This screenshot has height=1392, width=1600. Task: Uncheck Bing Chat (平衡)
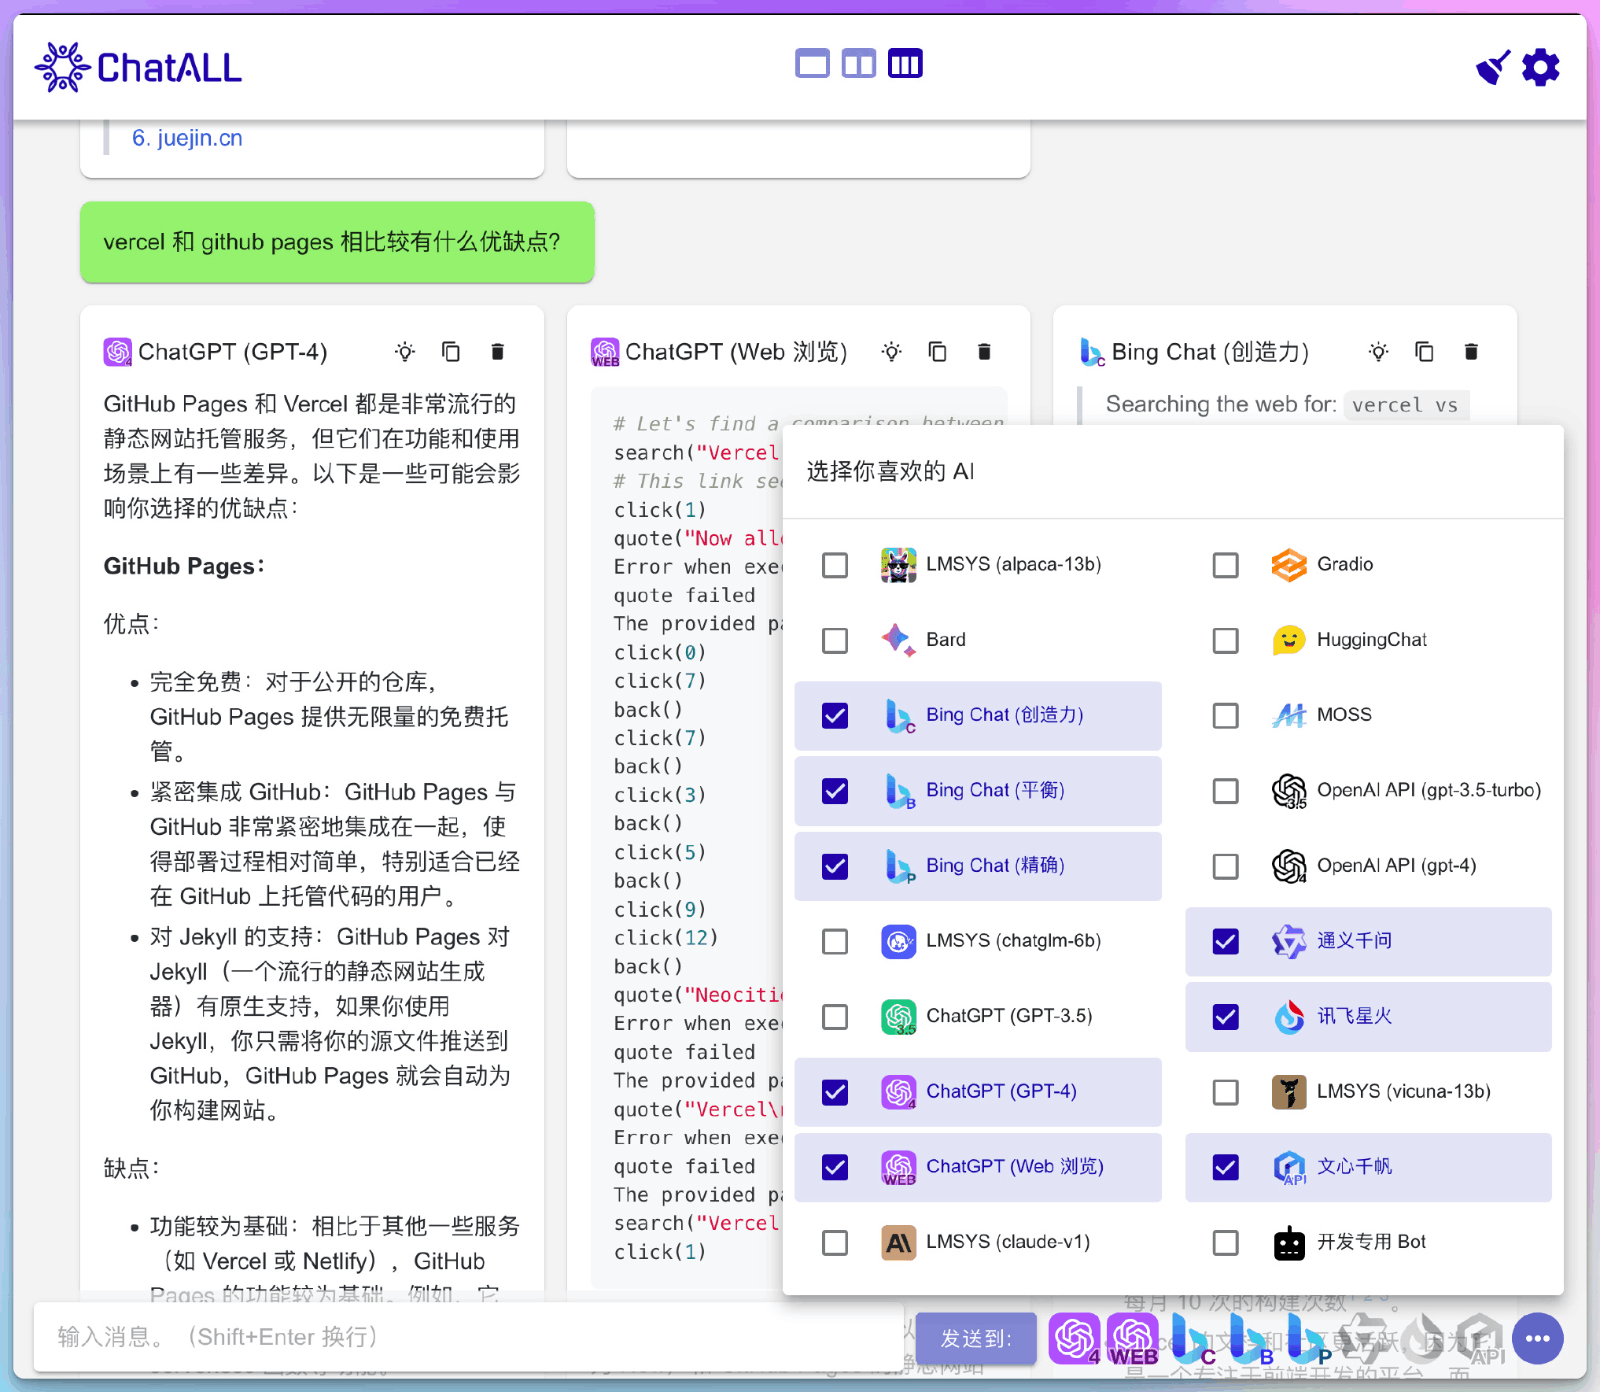tap(834, 791)
